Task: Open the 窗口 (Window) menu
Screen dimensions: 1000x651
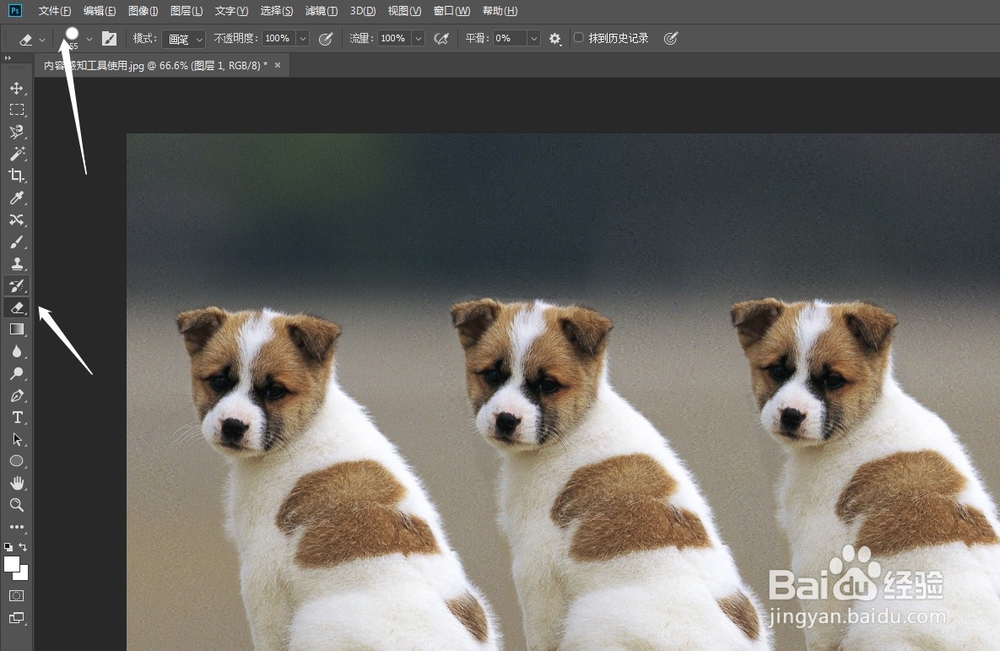Action: click(451, 11)
